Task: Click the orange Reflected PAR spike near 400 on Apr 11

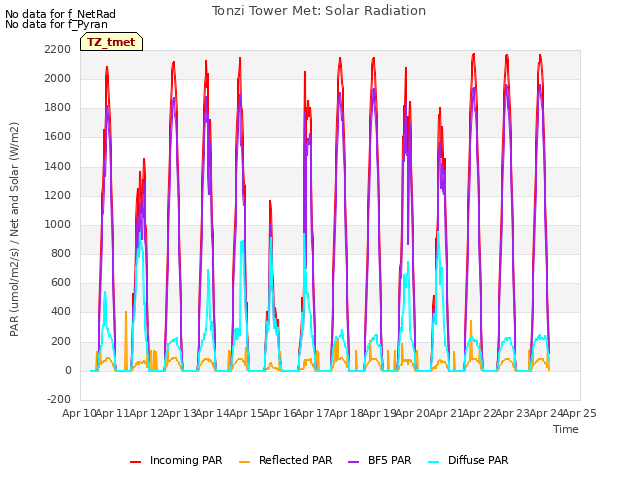Action: point(126,339)
